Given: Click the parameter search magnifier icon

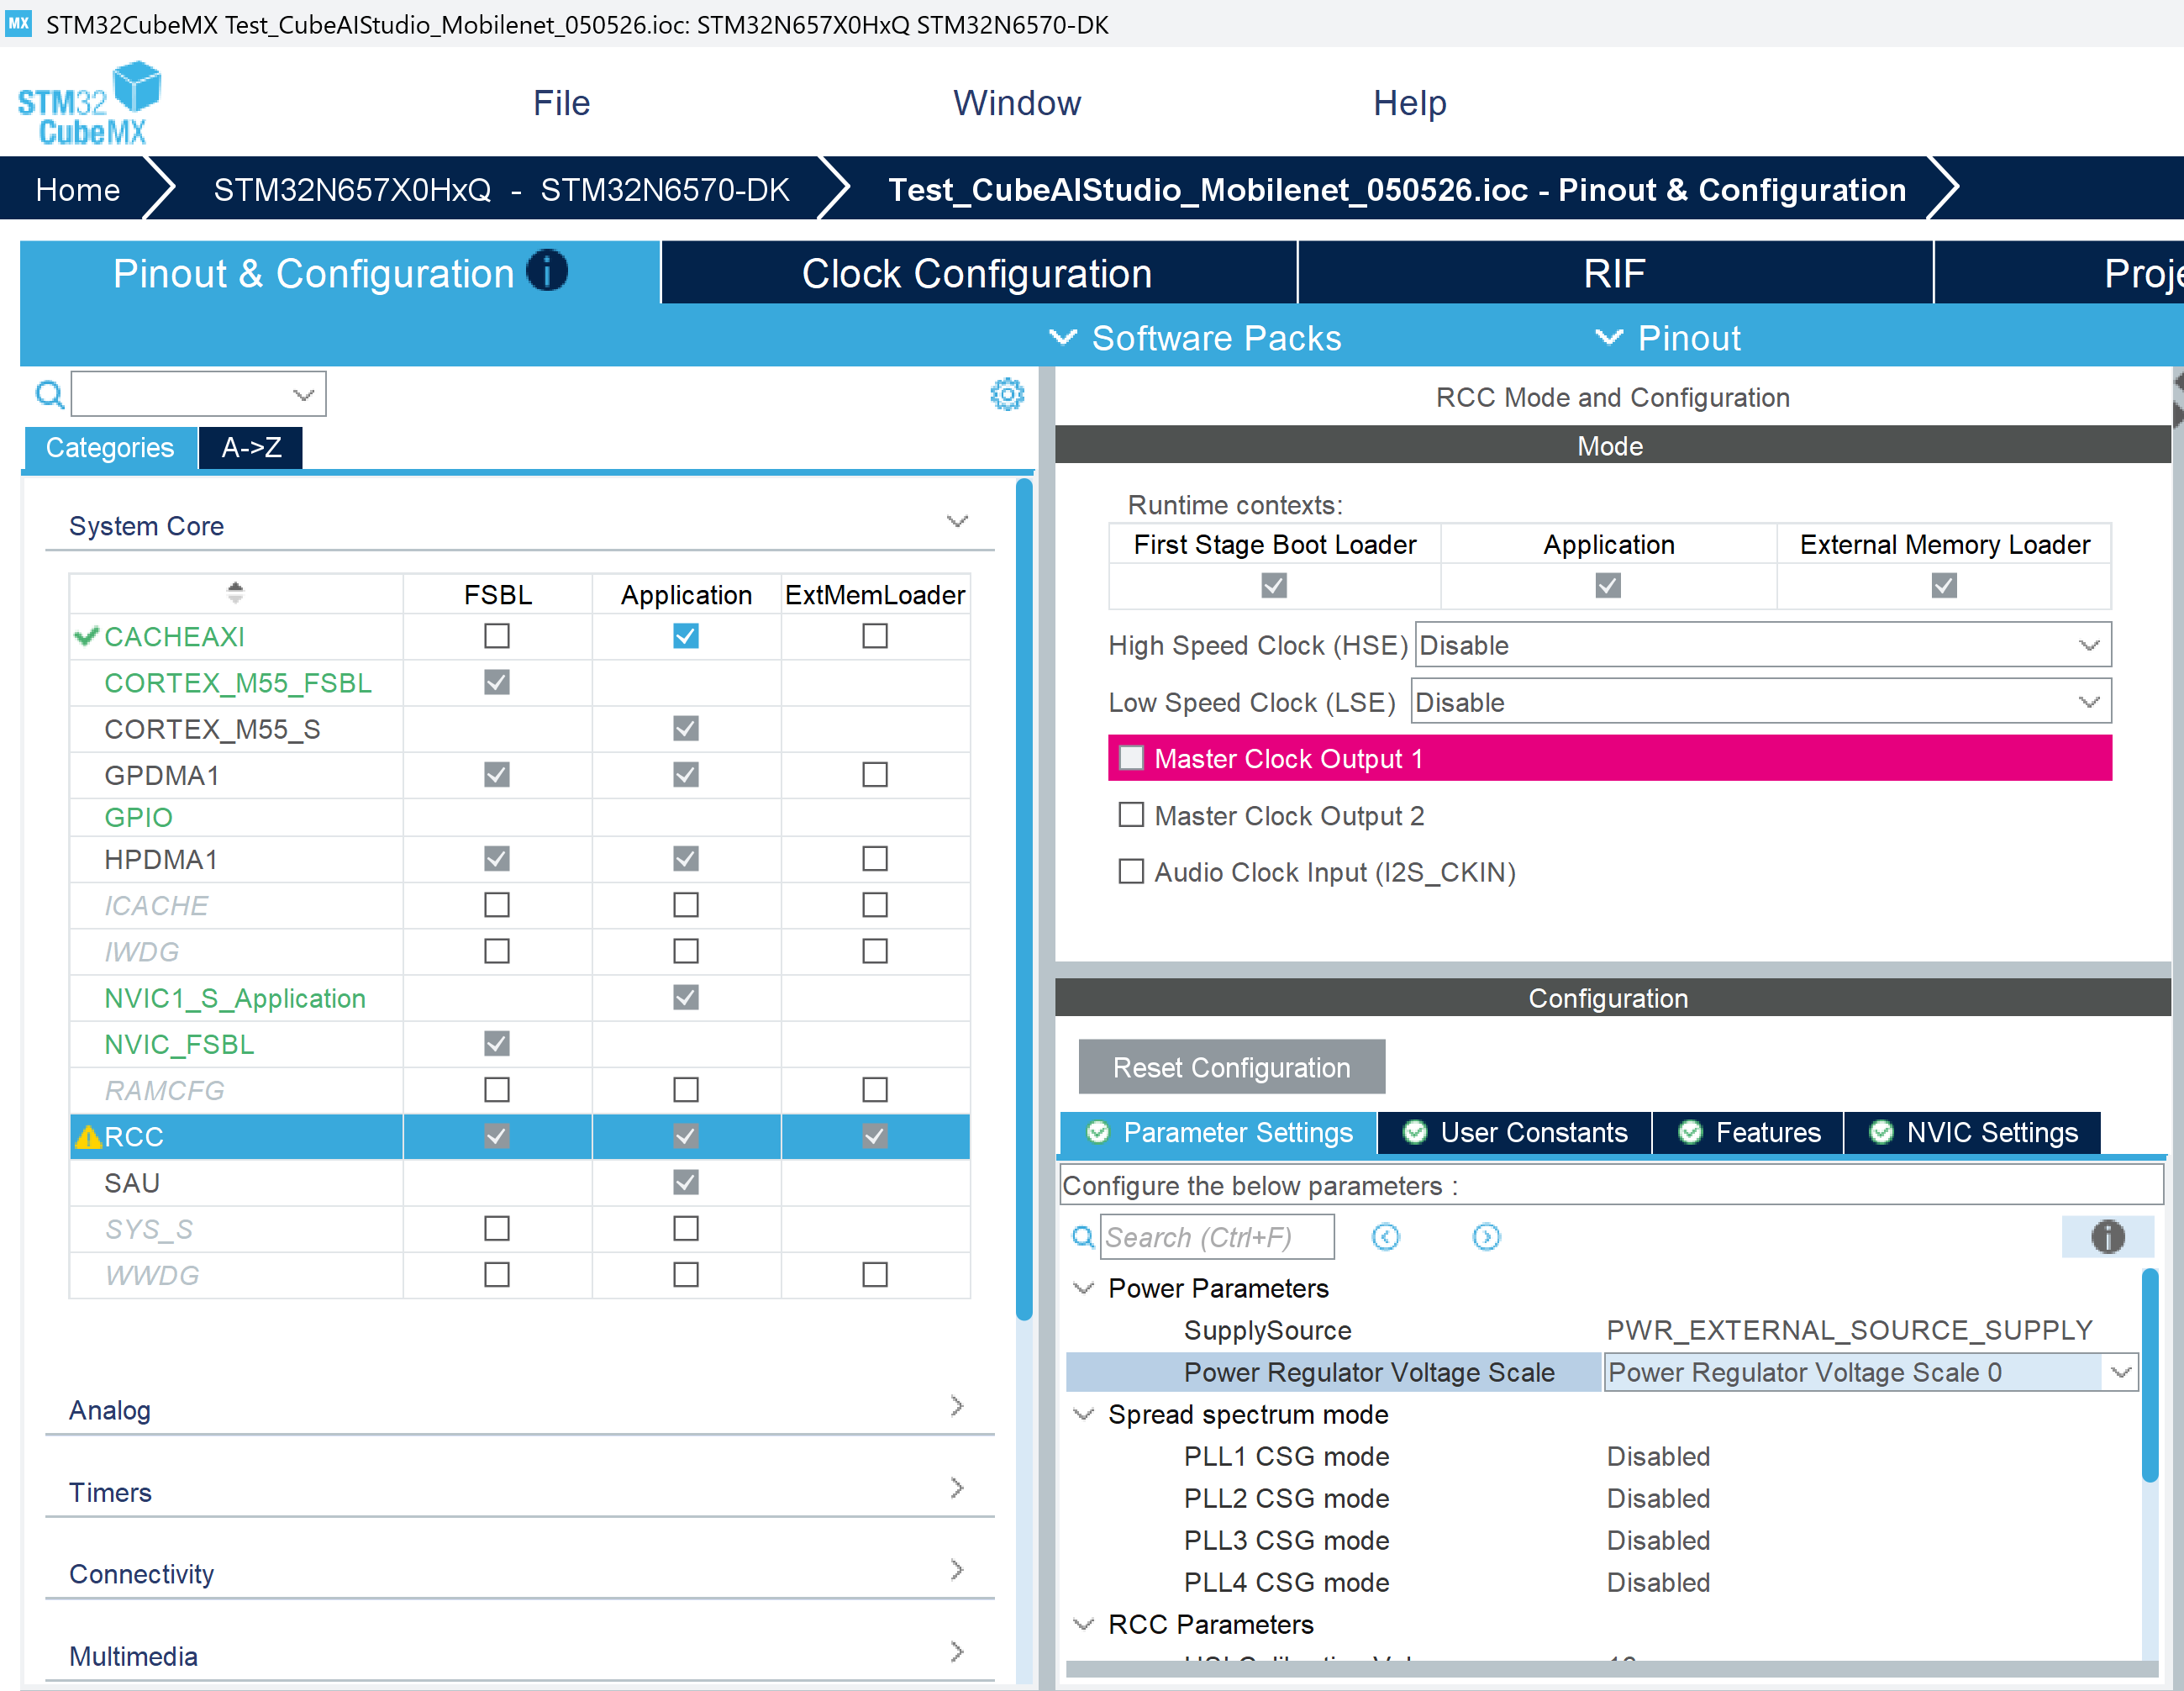Looking at the screenshot, I should pyautogui.click(x=1082, y=1237).
